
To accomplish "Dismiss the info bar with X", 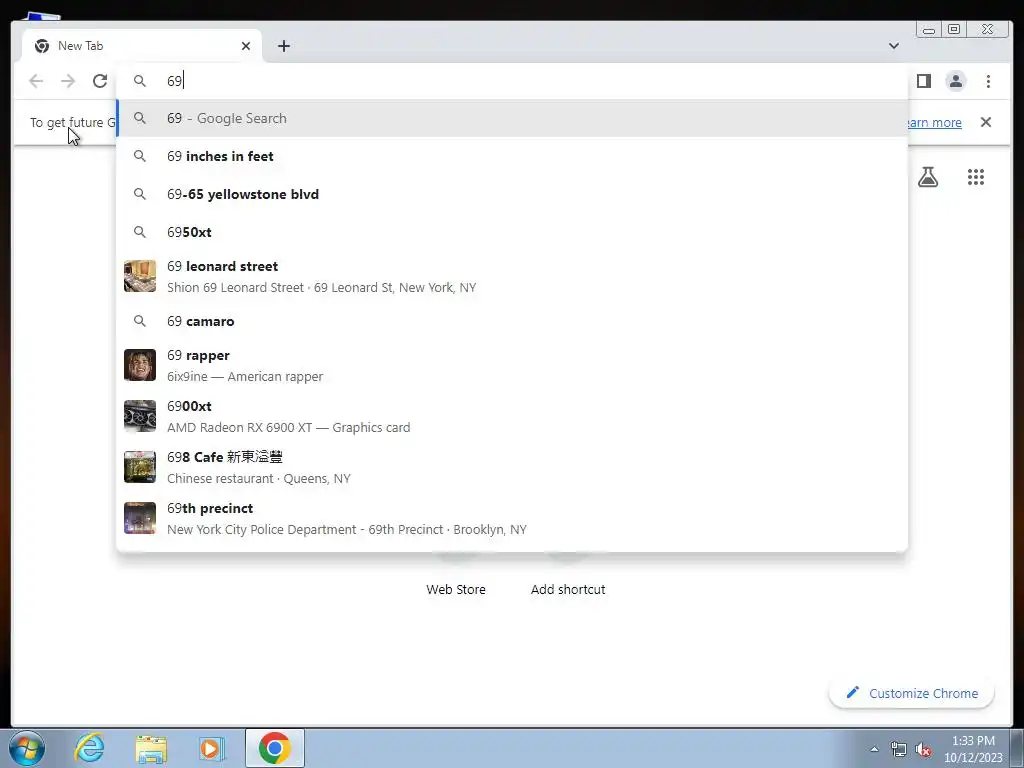I will 985,122.
